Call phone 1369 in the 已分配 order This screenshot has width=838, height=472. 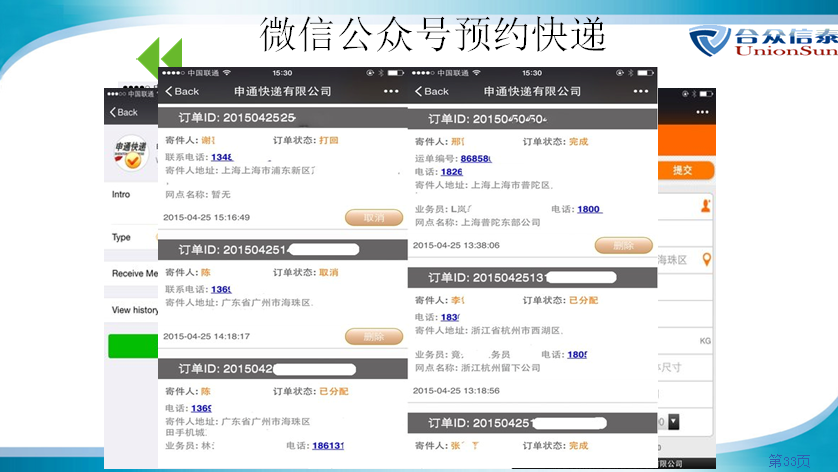[x=201, y=408]
